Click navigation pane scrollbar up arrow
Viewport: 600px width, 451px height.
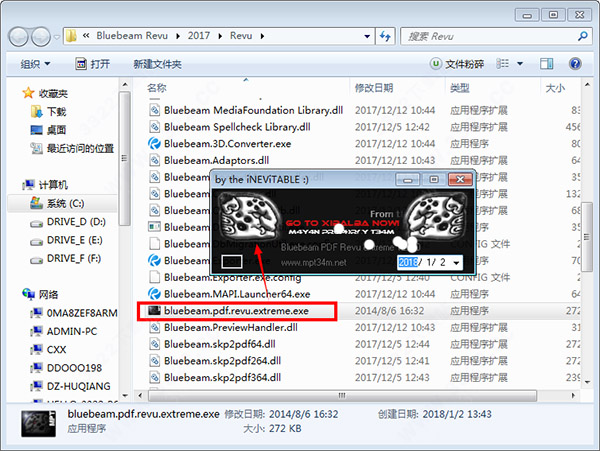pos(125,84)
